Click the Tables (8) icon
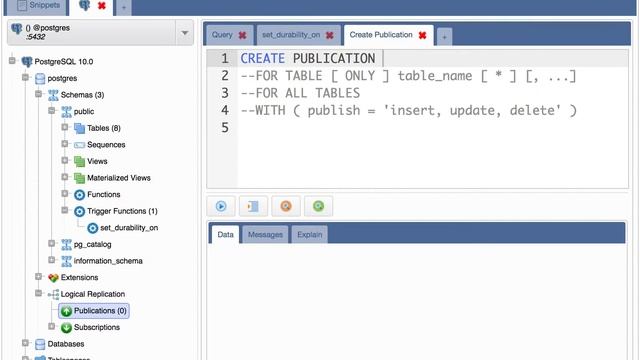The width and height of the screenshot is (640, 360). point(79,129)
